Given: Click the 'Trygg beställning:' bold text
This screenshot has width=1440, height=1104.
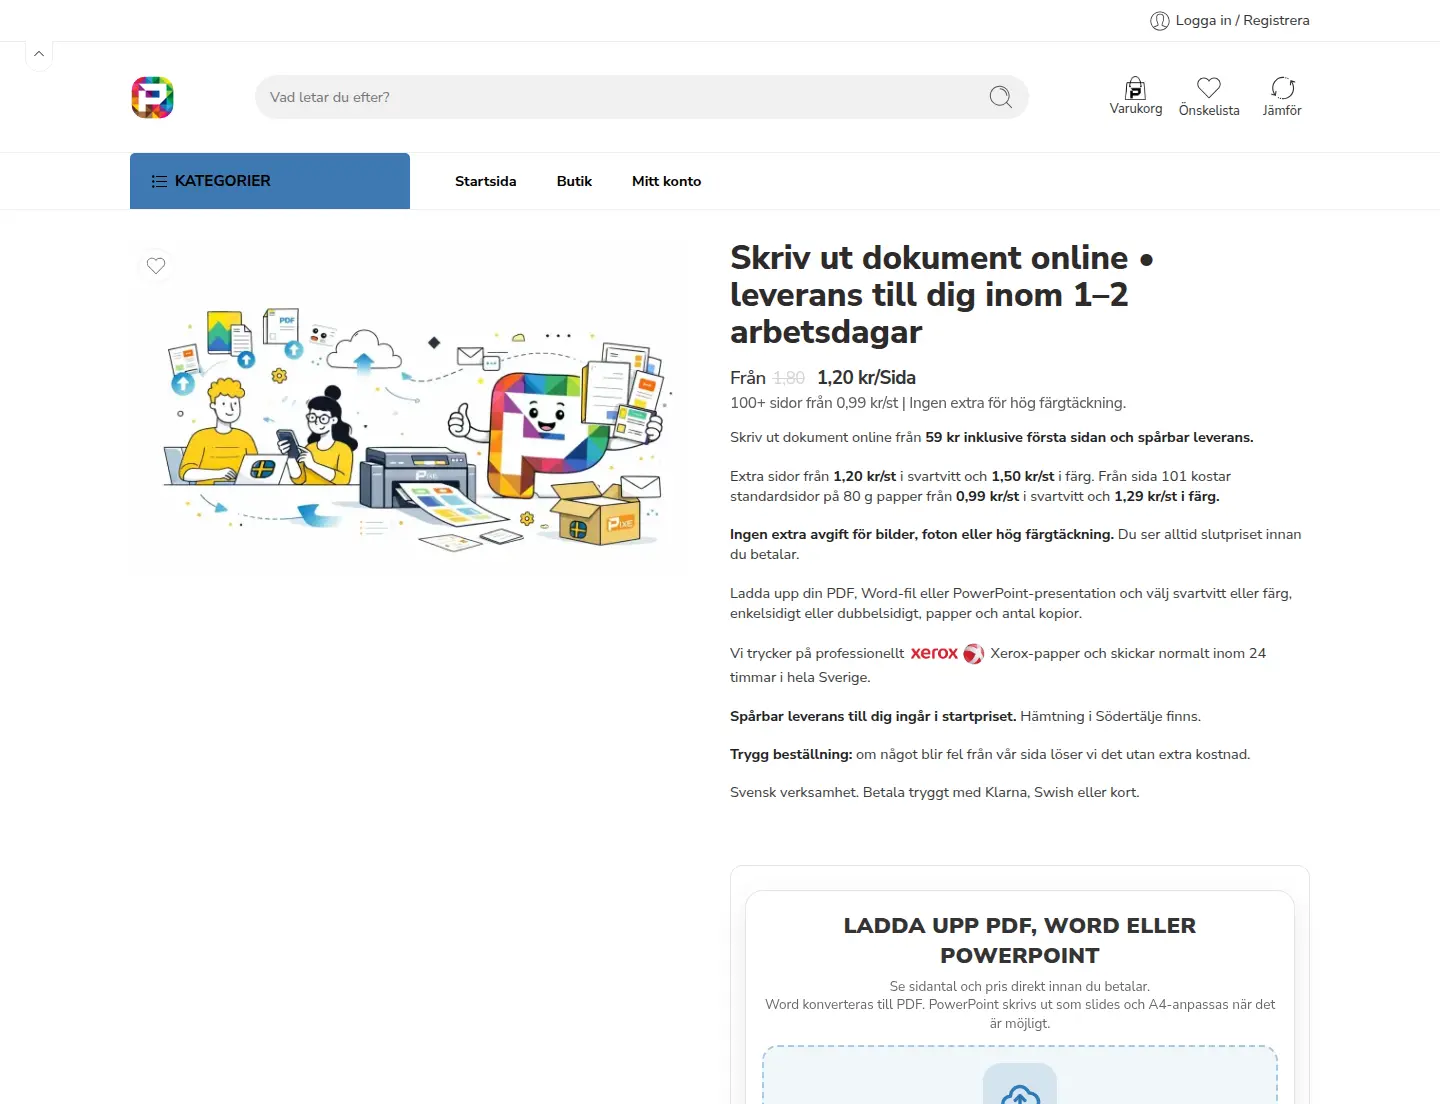Looking at the screenshot, I should (791, 755).
